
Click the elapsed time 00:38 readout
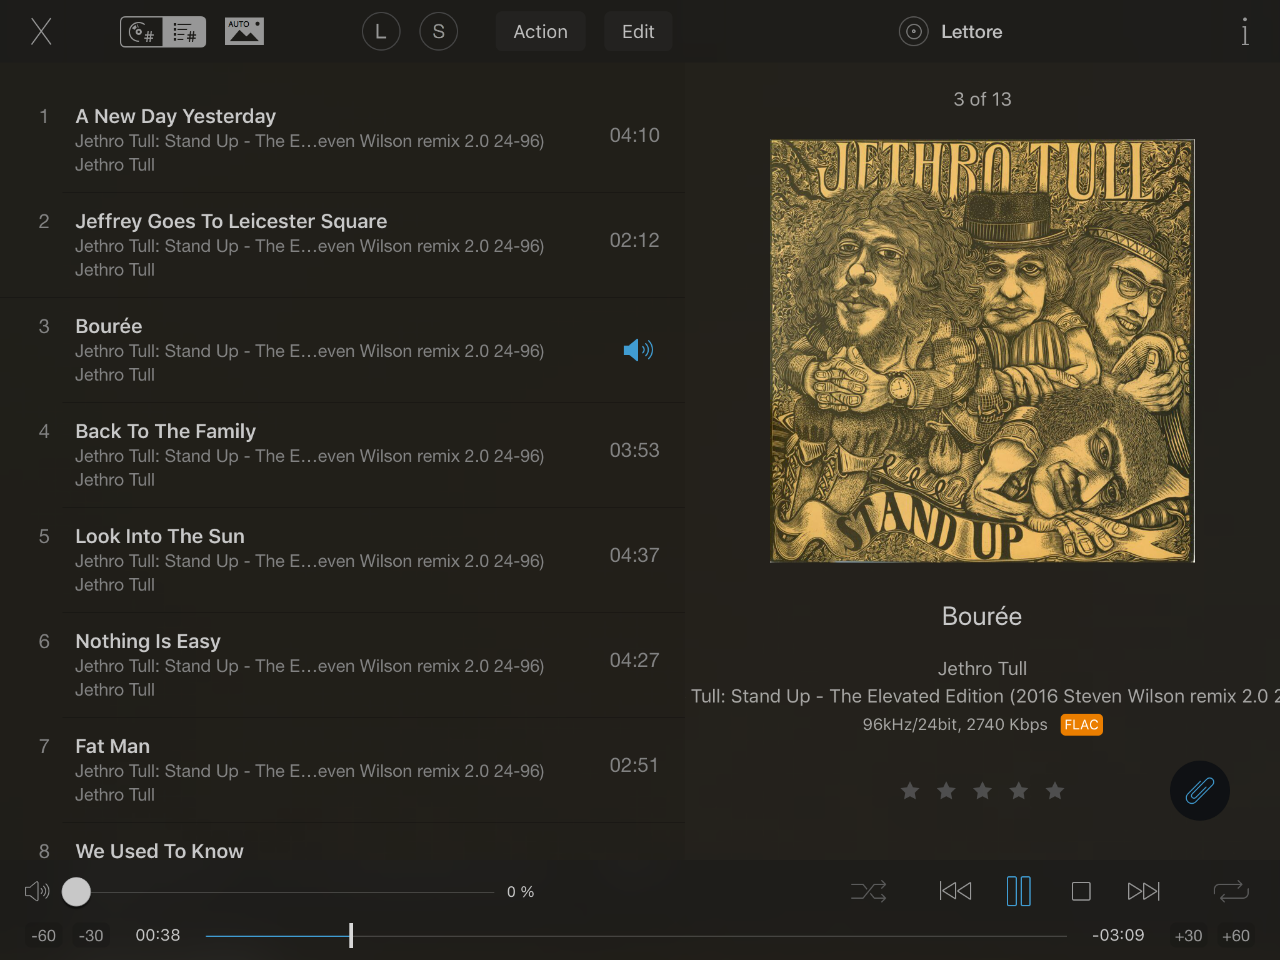pos(158,935)
